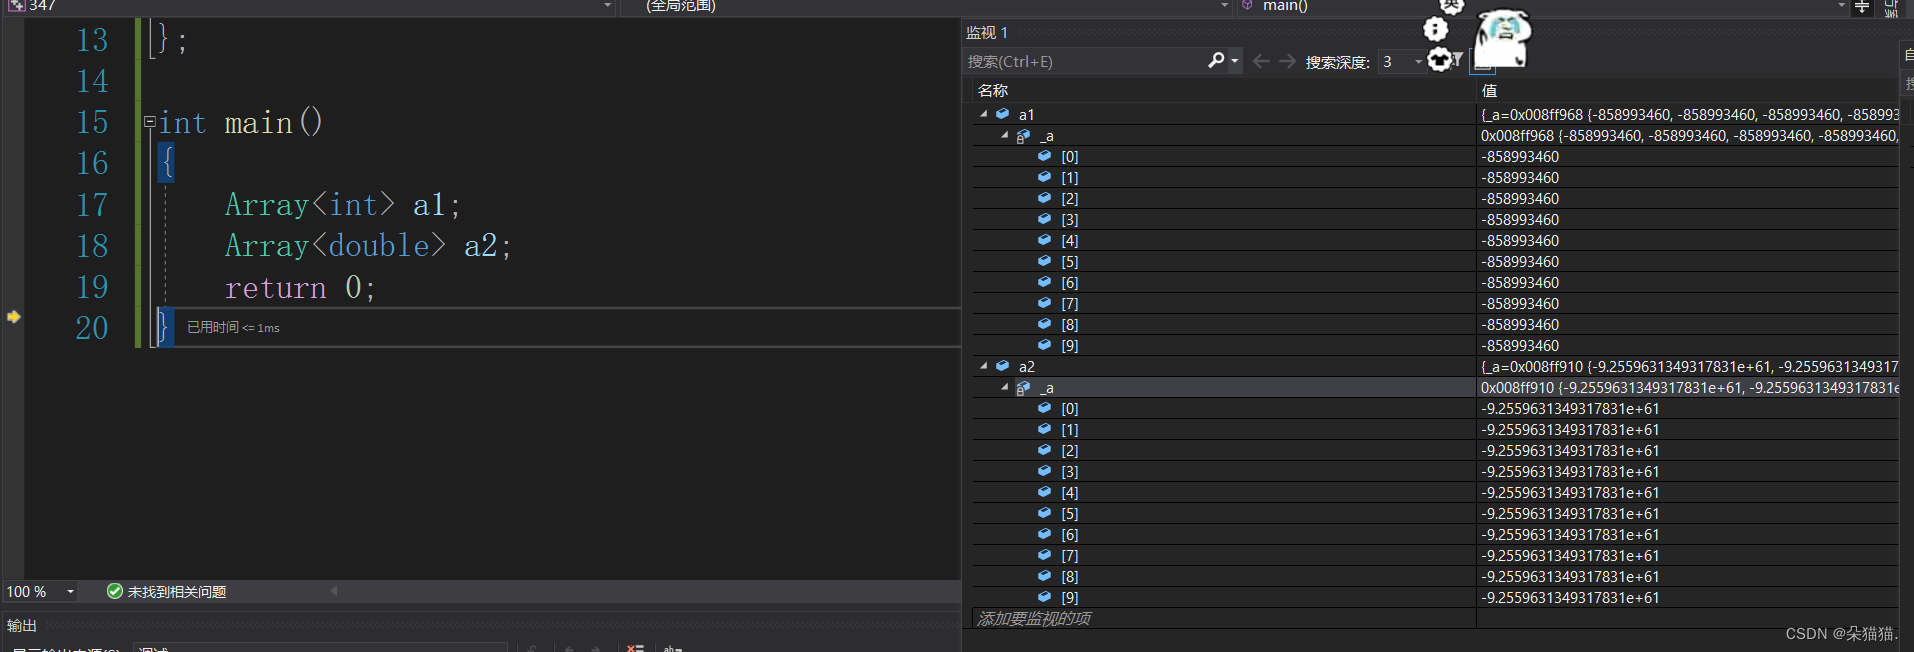Collapse the main function code block
This screenshot has width=1914, height=652.
click(149, 122)
